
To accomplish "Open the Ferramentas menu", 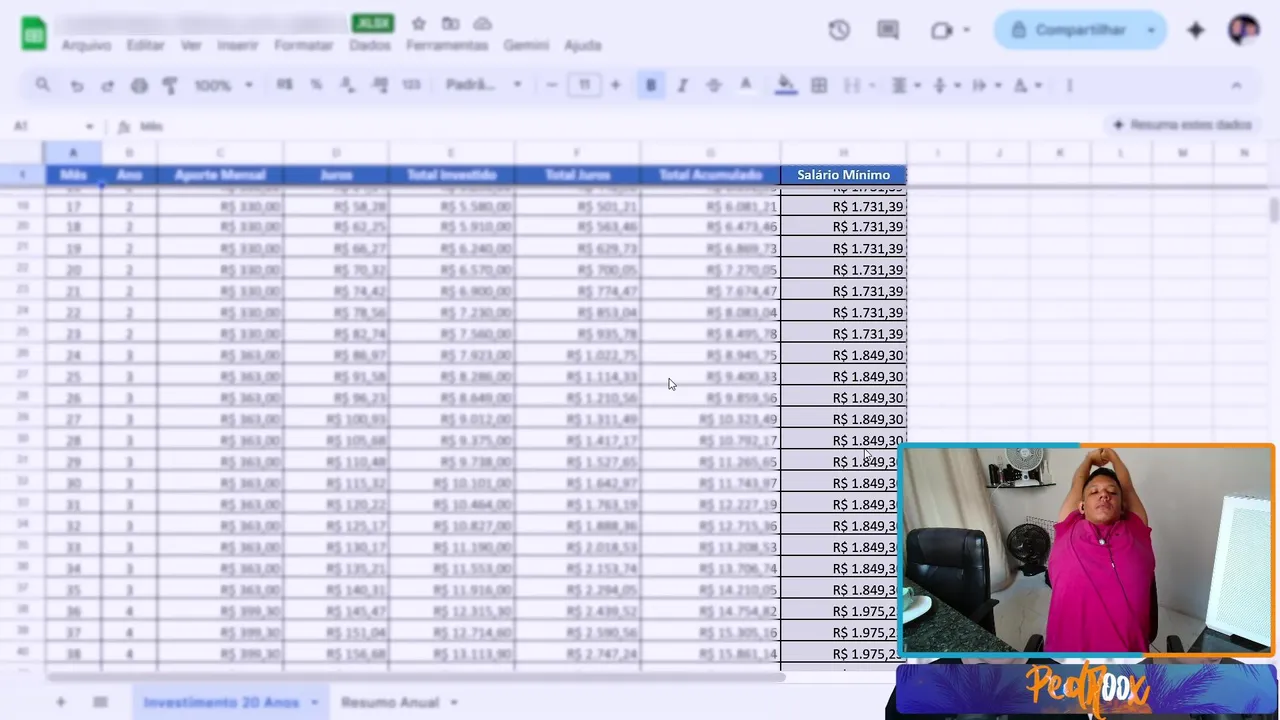I will (x=447, y=46).
